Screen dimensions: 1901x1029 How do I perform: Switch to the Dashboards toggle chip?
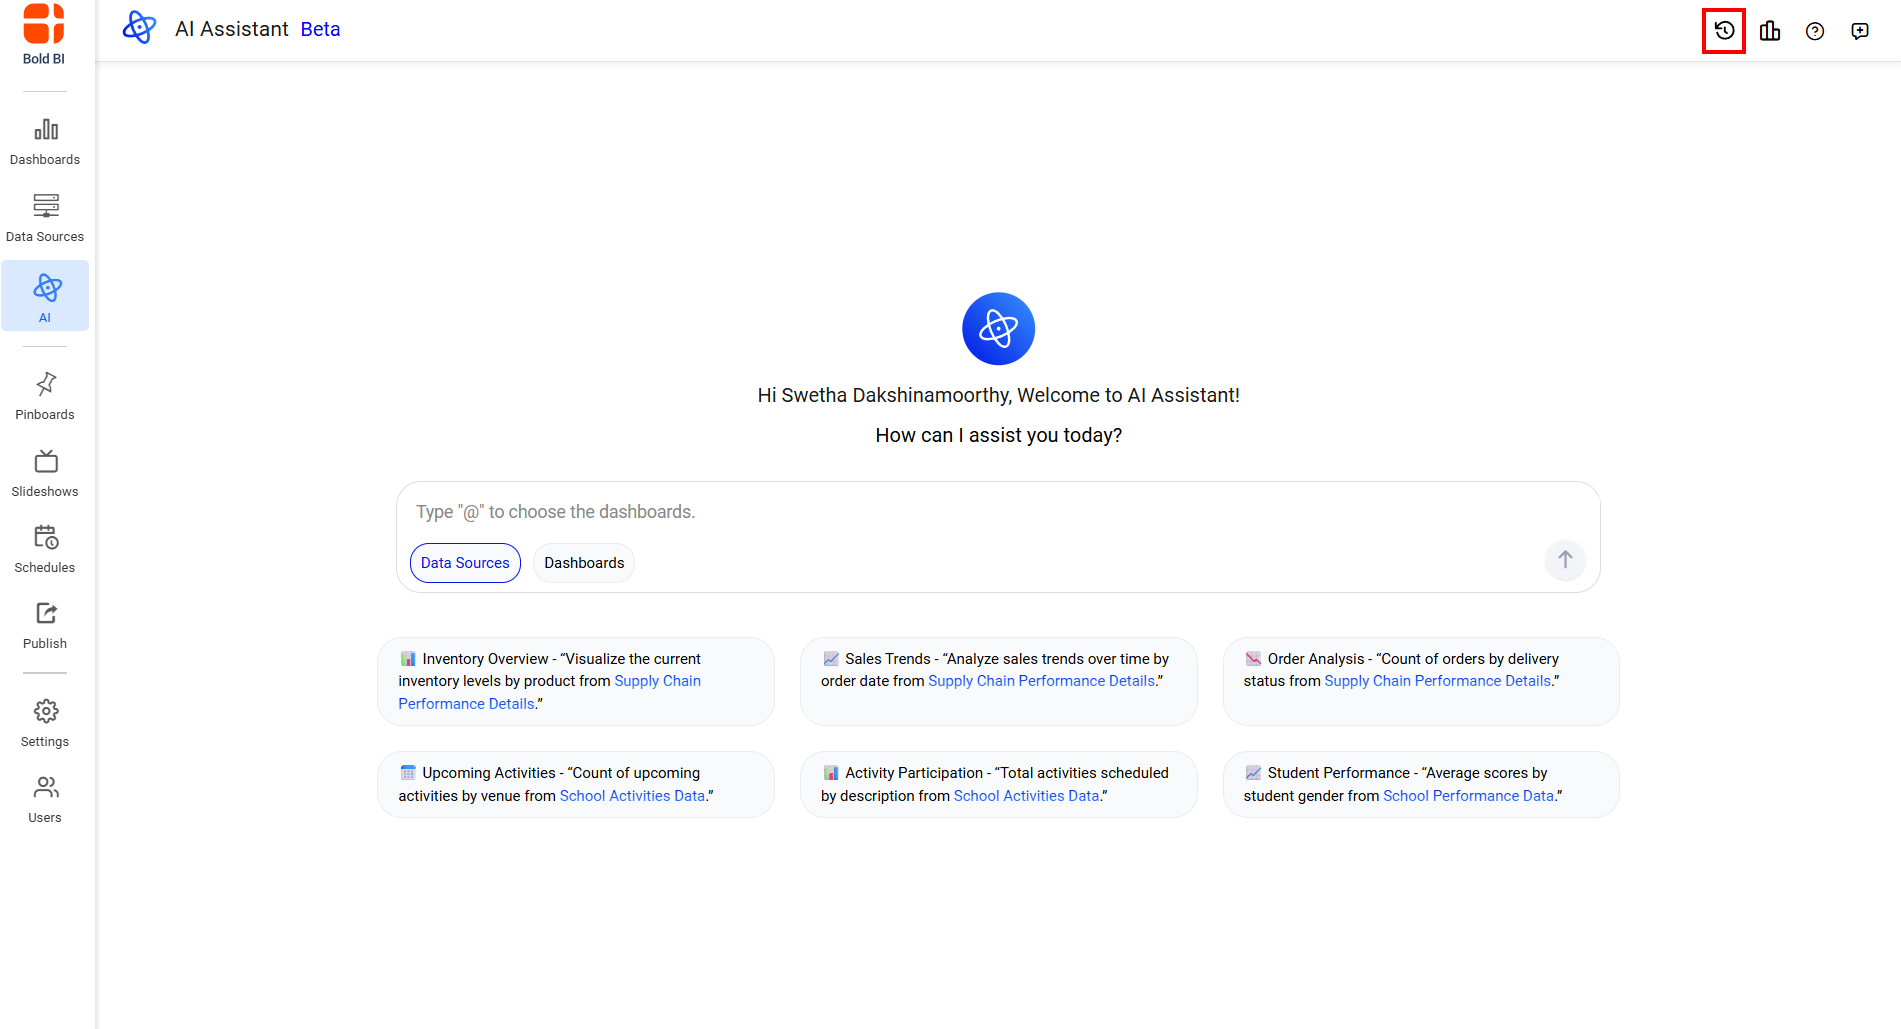pyautogui.click(x=584, y=563)
